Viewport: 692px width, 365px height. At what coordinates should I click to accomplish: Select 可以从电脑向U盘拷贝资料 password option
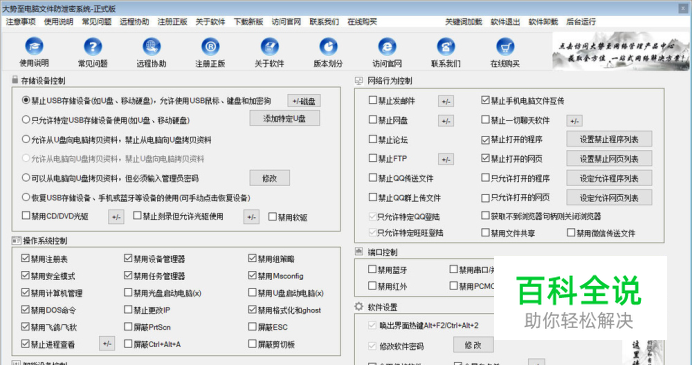pos(26,178)
